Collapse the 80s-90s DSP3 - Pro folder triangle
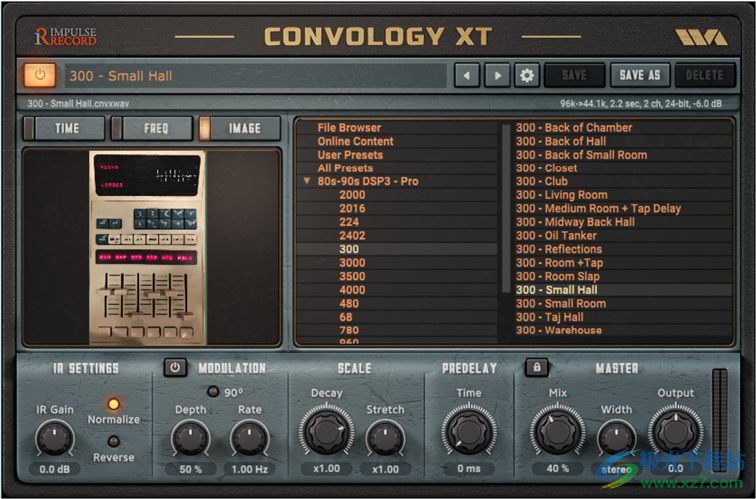The width and height of the screenshot is (756, 499). point(307,181)
